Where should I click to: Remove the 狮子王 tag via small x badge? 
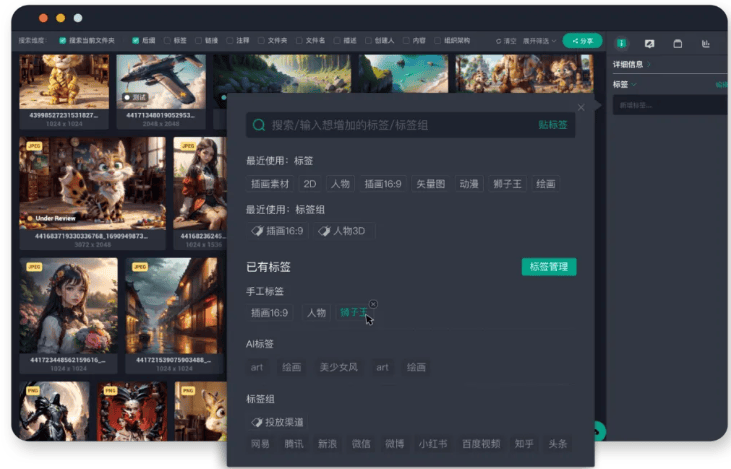[x=373, y=304]
